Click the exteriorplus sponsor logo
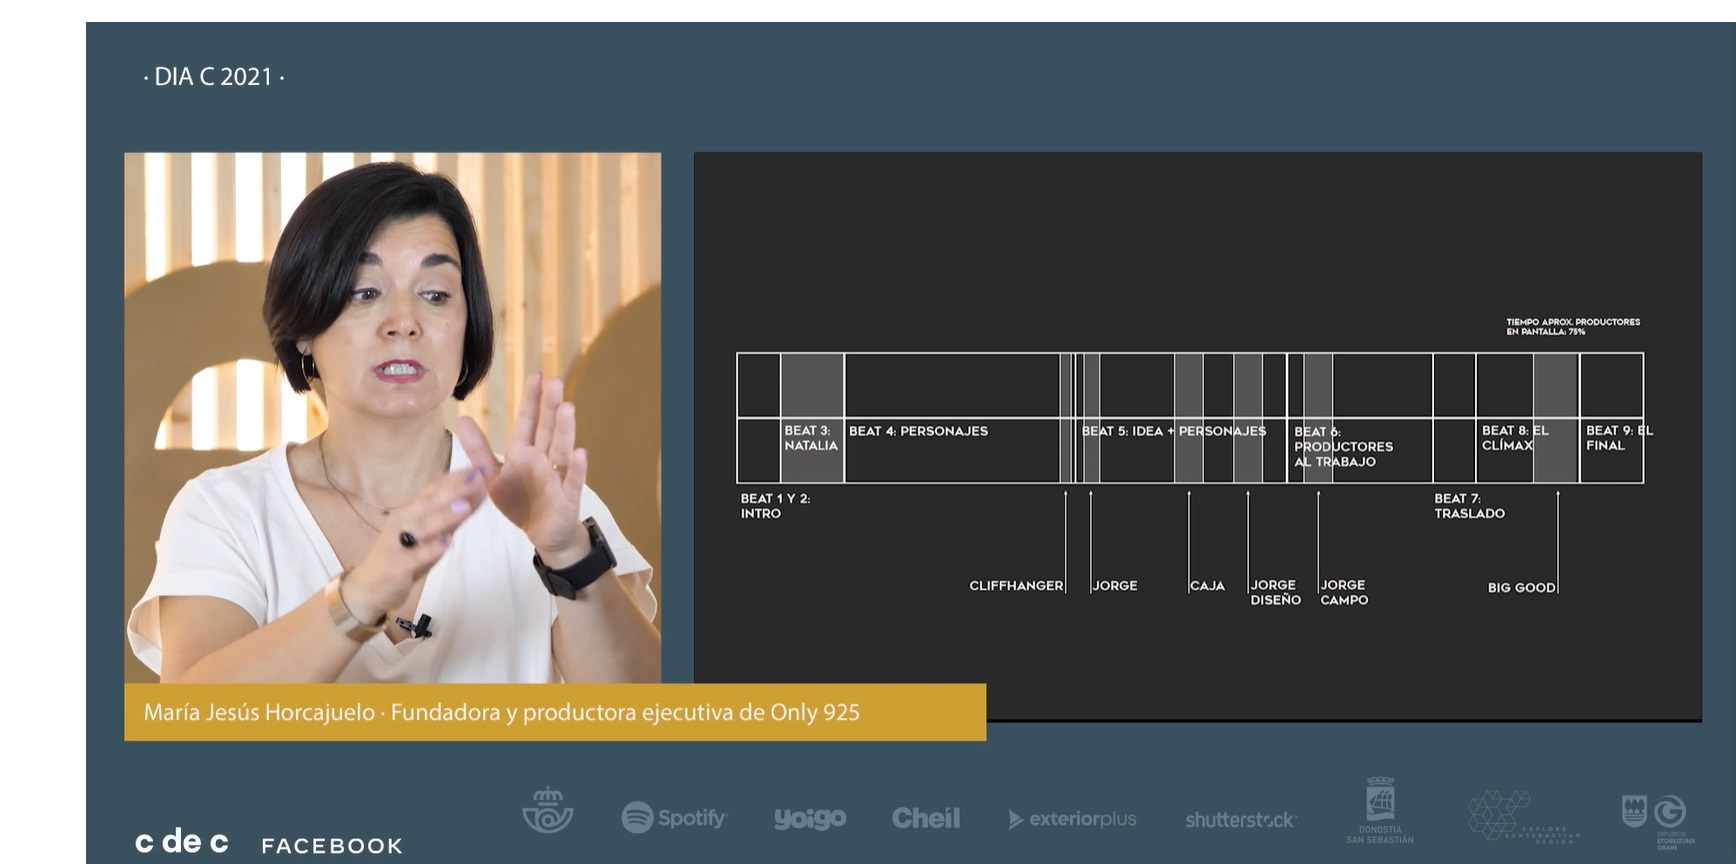Image resolution: width=1736 pixels, height=864 pixels. click(x=1072, y=819)
